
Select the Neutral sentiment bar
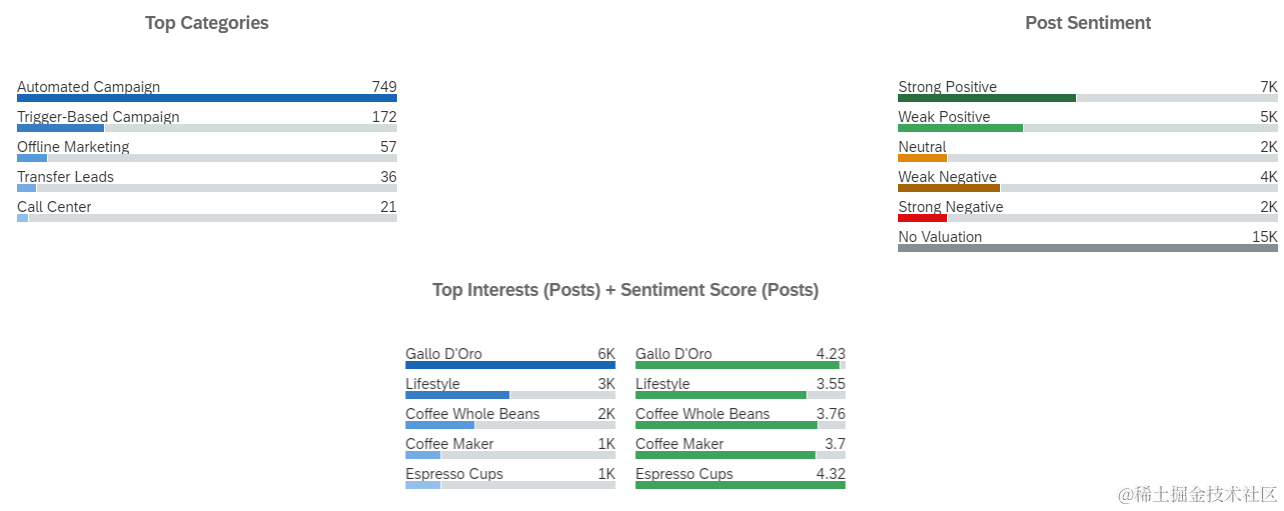click(1088, 151)
